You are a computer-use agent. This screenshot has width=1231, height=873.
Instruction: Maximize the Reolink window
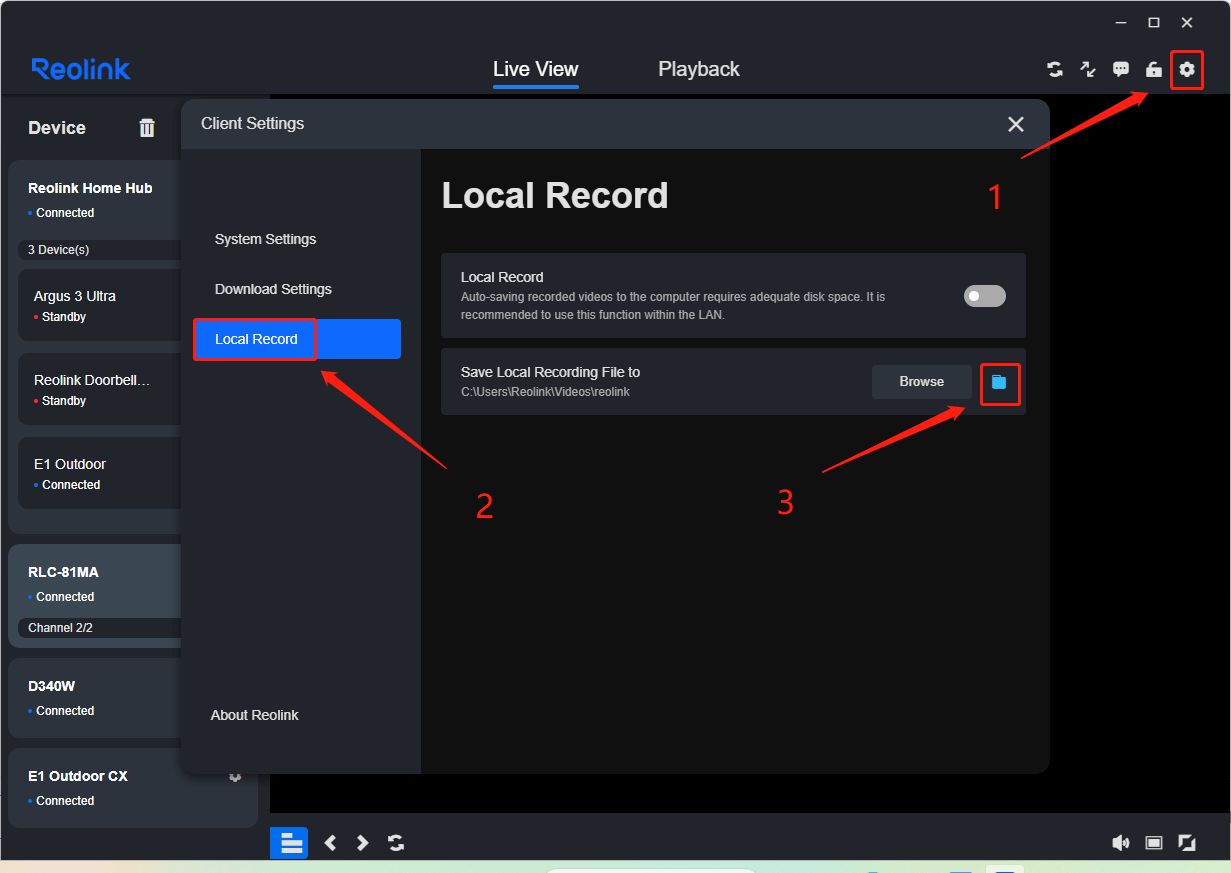click(1153, 22)
